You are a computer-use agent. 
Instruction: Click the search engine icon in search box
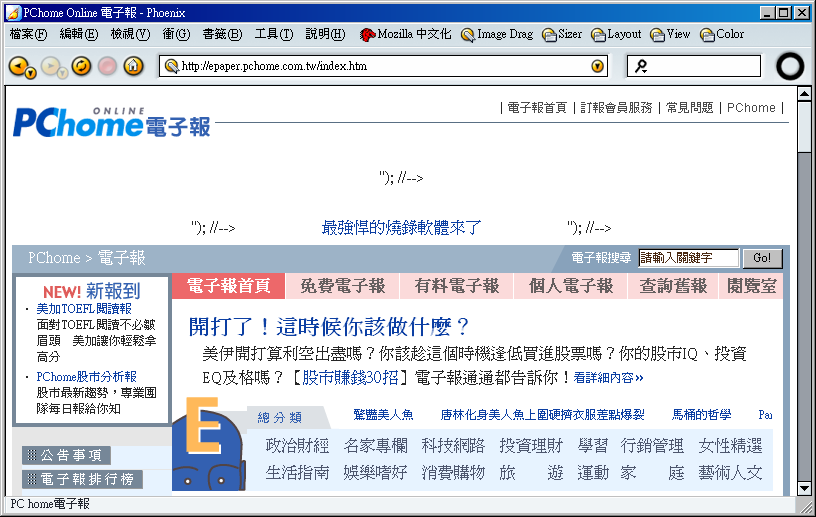(641, 66)
